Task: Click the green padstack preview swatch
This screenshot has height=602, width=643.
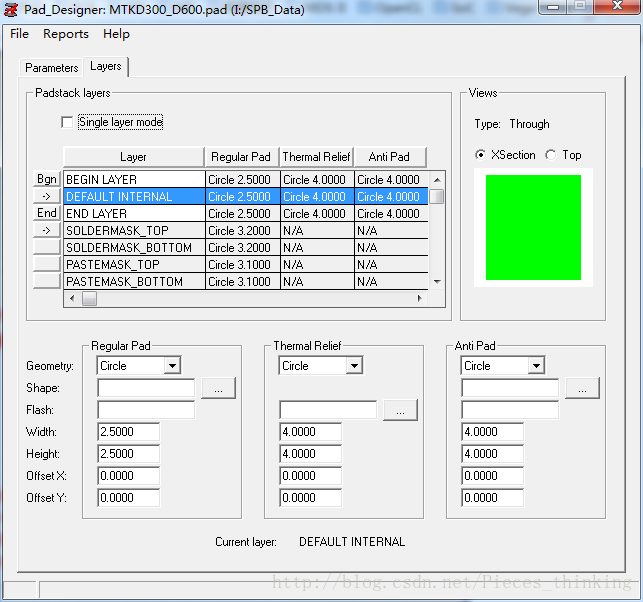Action: point(532,227)
